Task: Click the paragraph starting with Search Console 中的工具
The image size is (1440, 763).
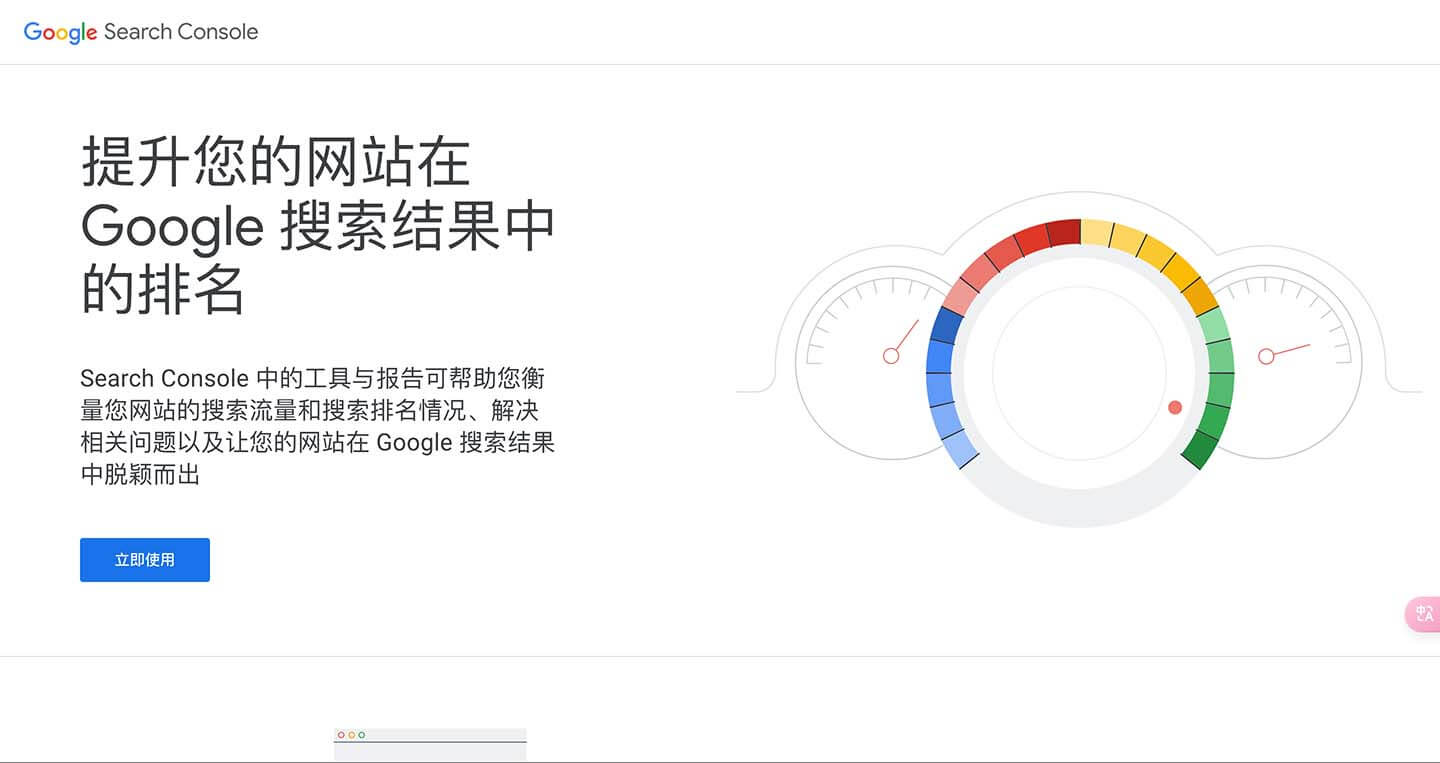Action: (x=317, y=426)
